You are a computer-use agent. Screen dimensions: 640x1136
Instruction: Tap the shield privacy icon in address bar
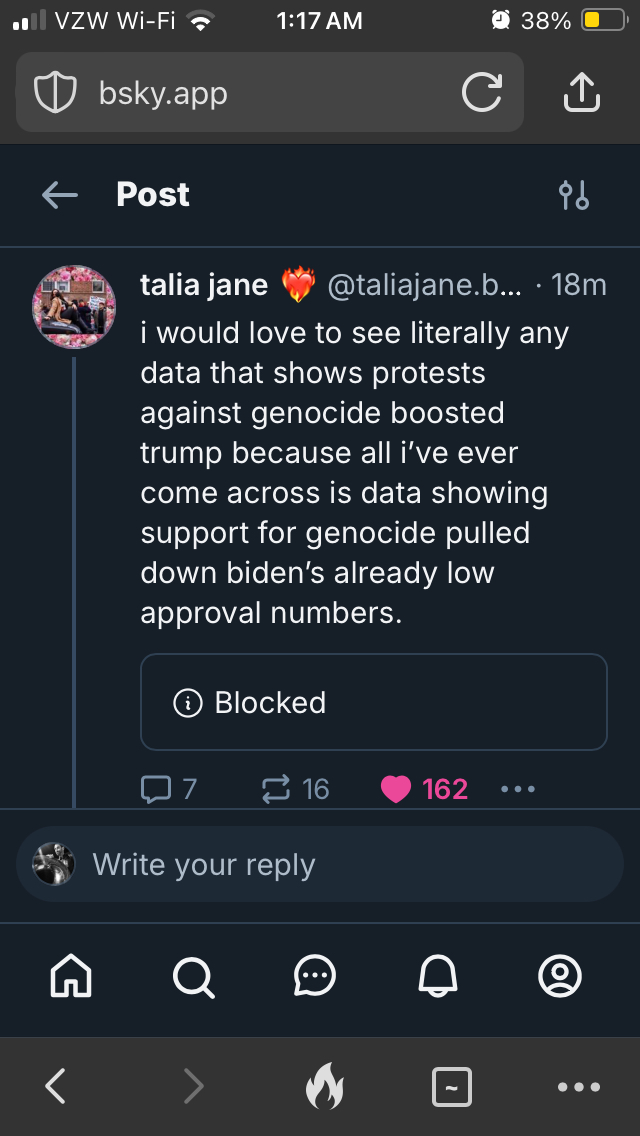coord(56,93)
